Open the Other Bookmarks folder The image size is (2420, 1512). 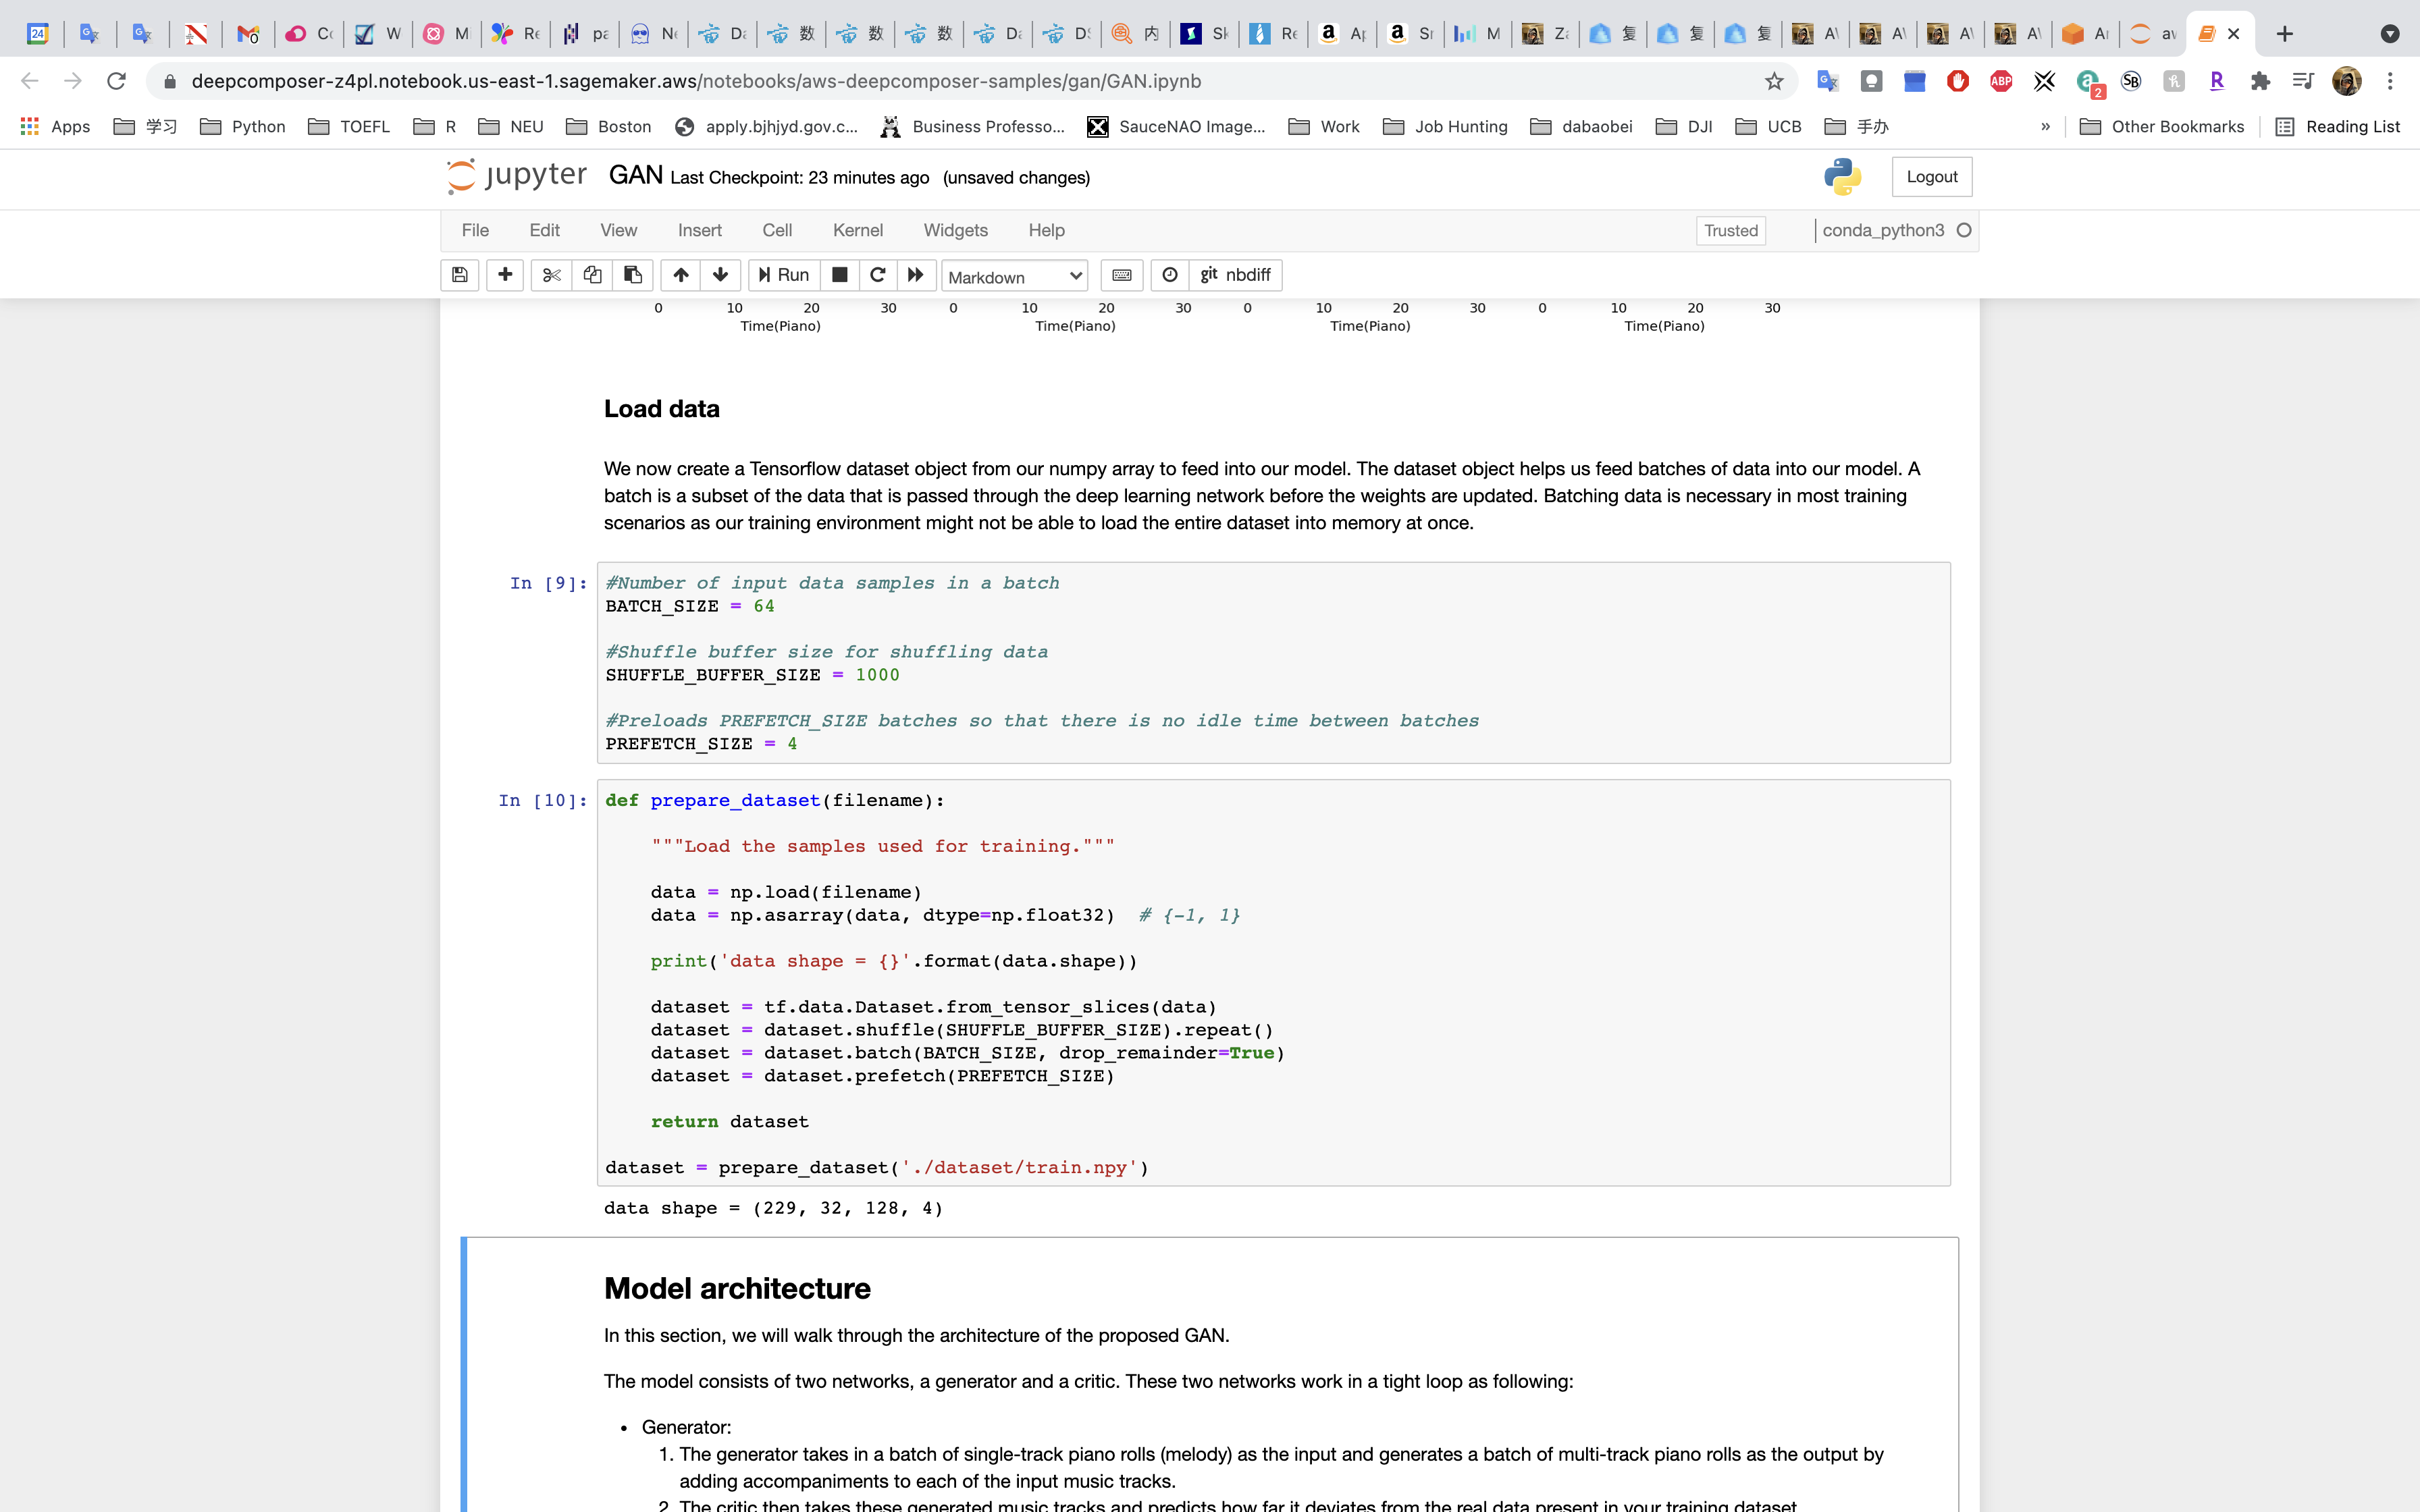click(x=2162, y=126)
